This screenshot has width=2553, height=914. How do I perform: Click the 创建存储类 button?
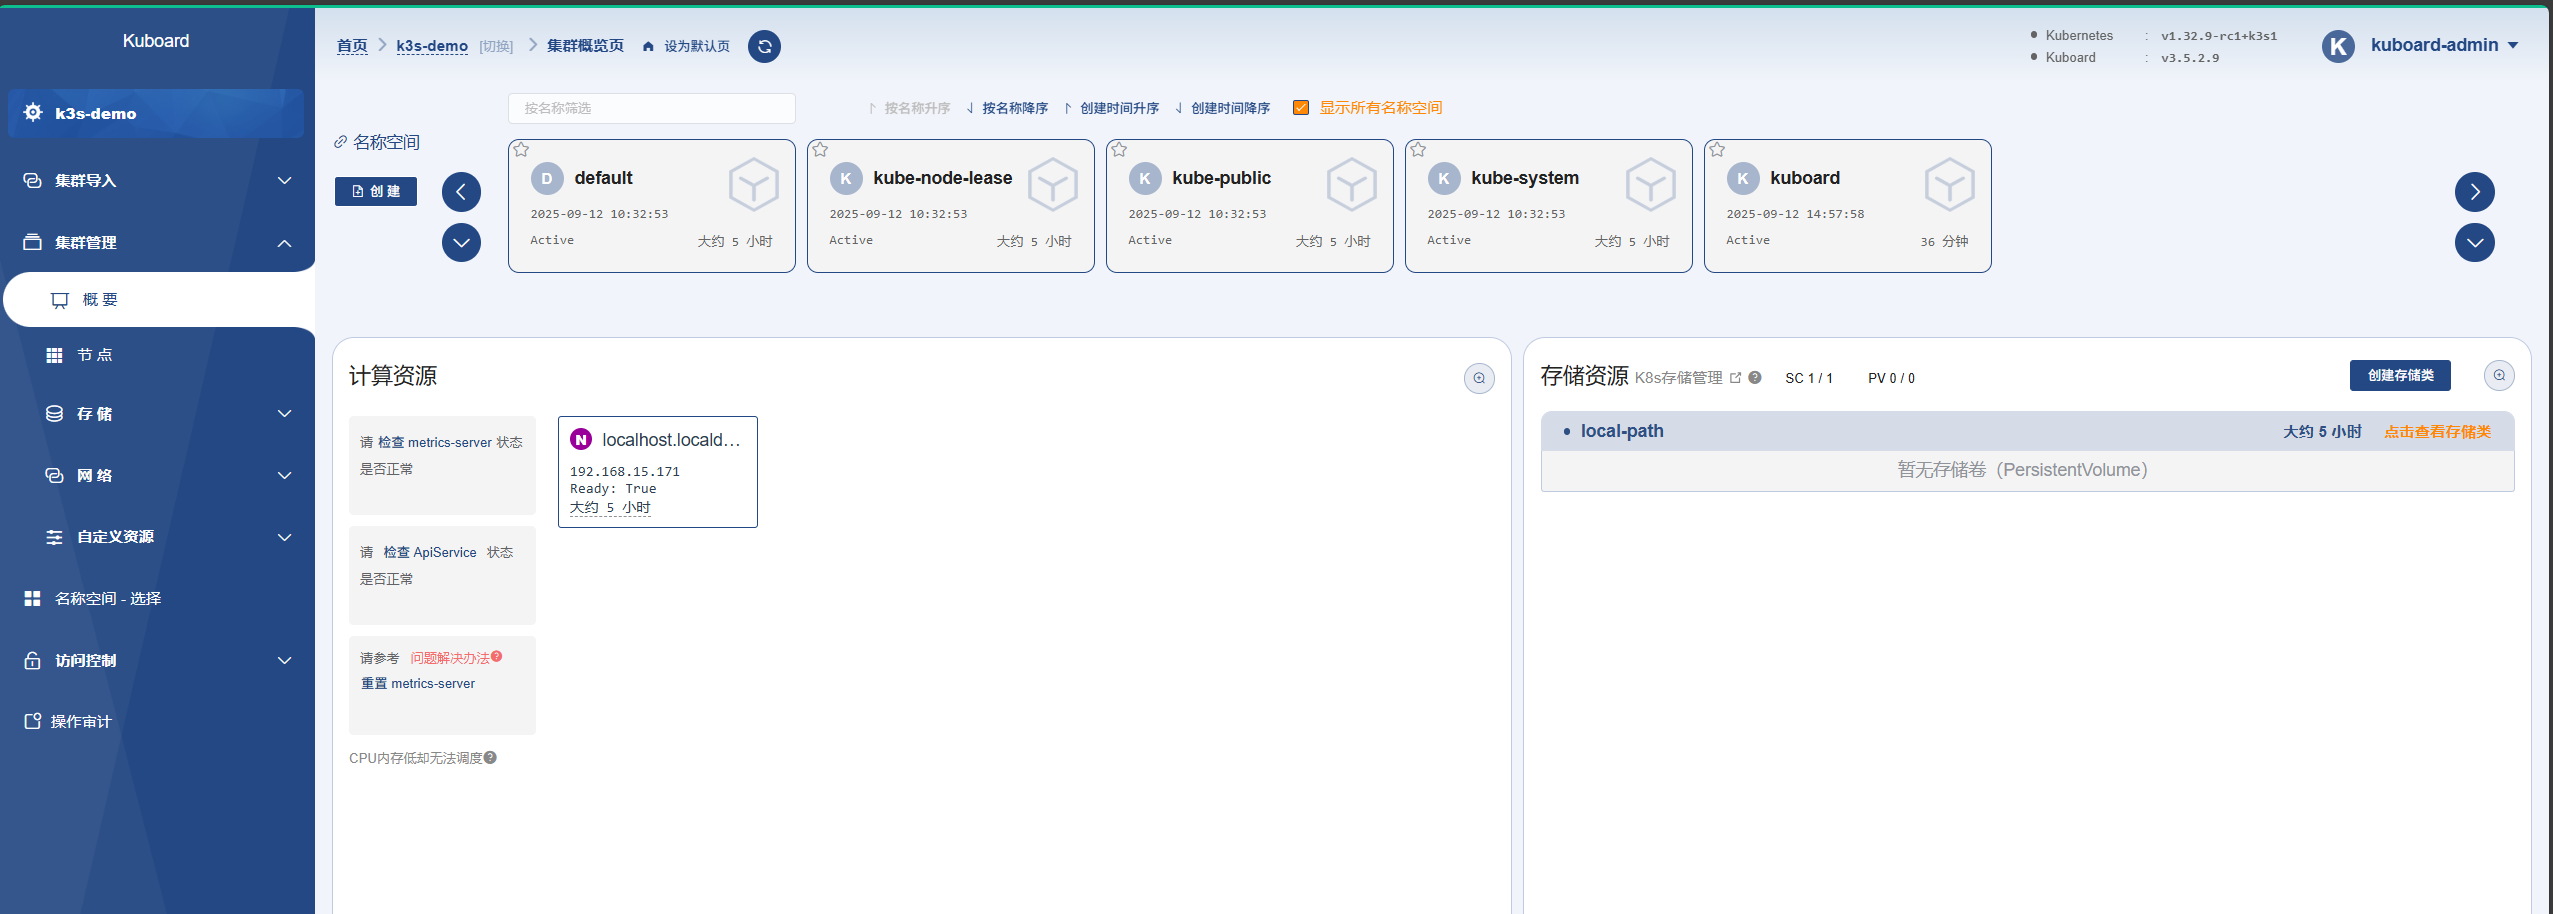pyautogui.click(x=2399, y=375)
